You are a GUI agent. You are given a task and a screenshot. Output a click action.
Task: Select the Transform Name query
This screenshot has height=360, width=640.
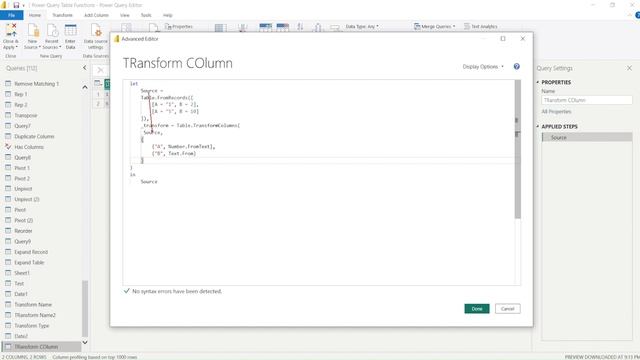pyautogui.click(x=33, y=304)
